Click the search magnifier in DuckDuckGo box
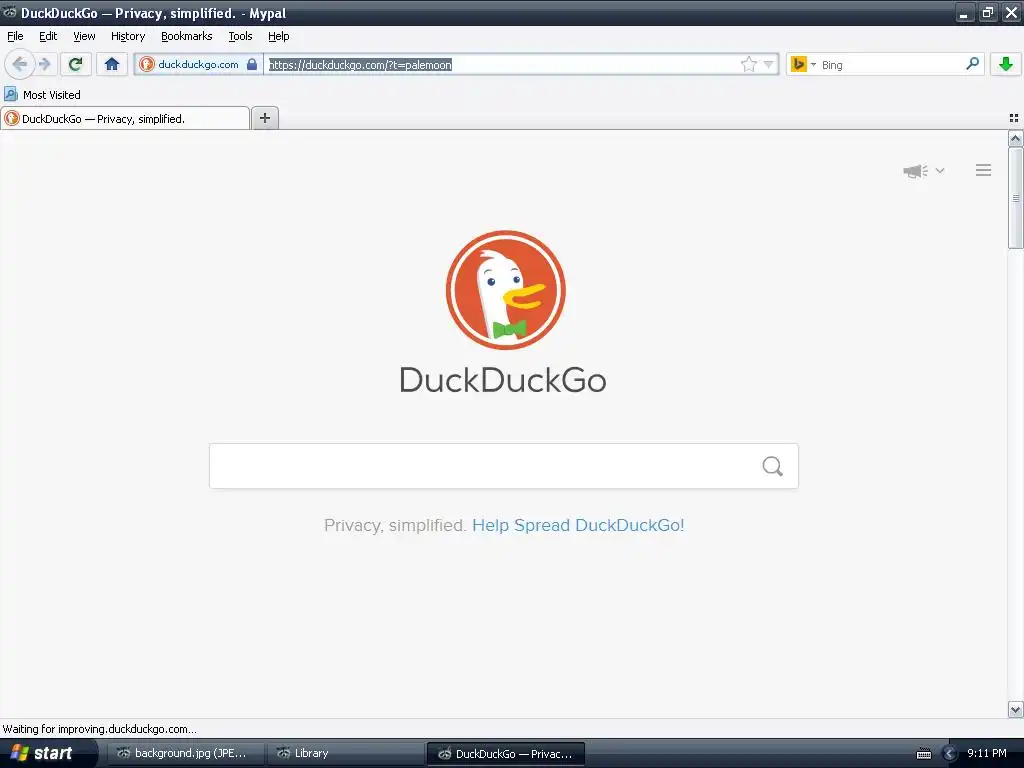This screenshot has width=1024, height=768. [x=773, y=466]
